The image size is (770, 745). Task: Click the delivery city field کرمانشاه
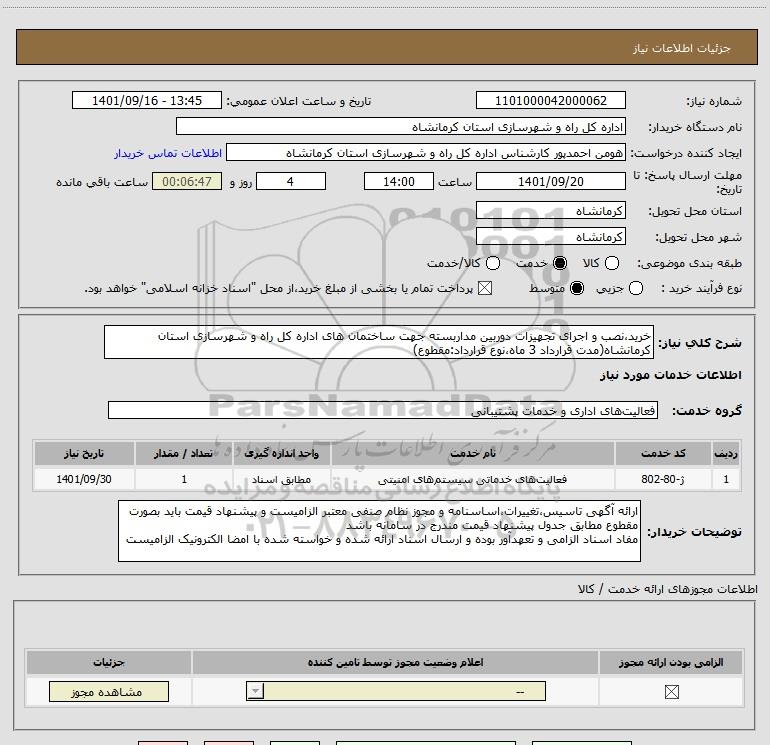click(x=550, y=237)
